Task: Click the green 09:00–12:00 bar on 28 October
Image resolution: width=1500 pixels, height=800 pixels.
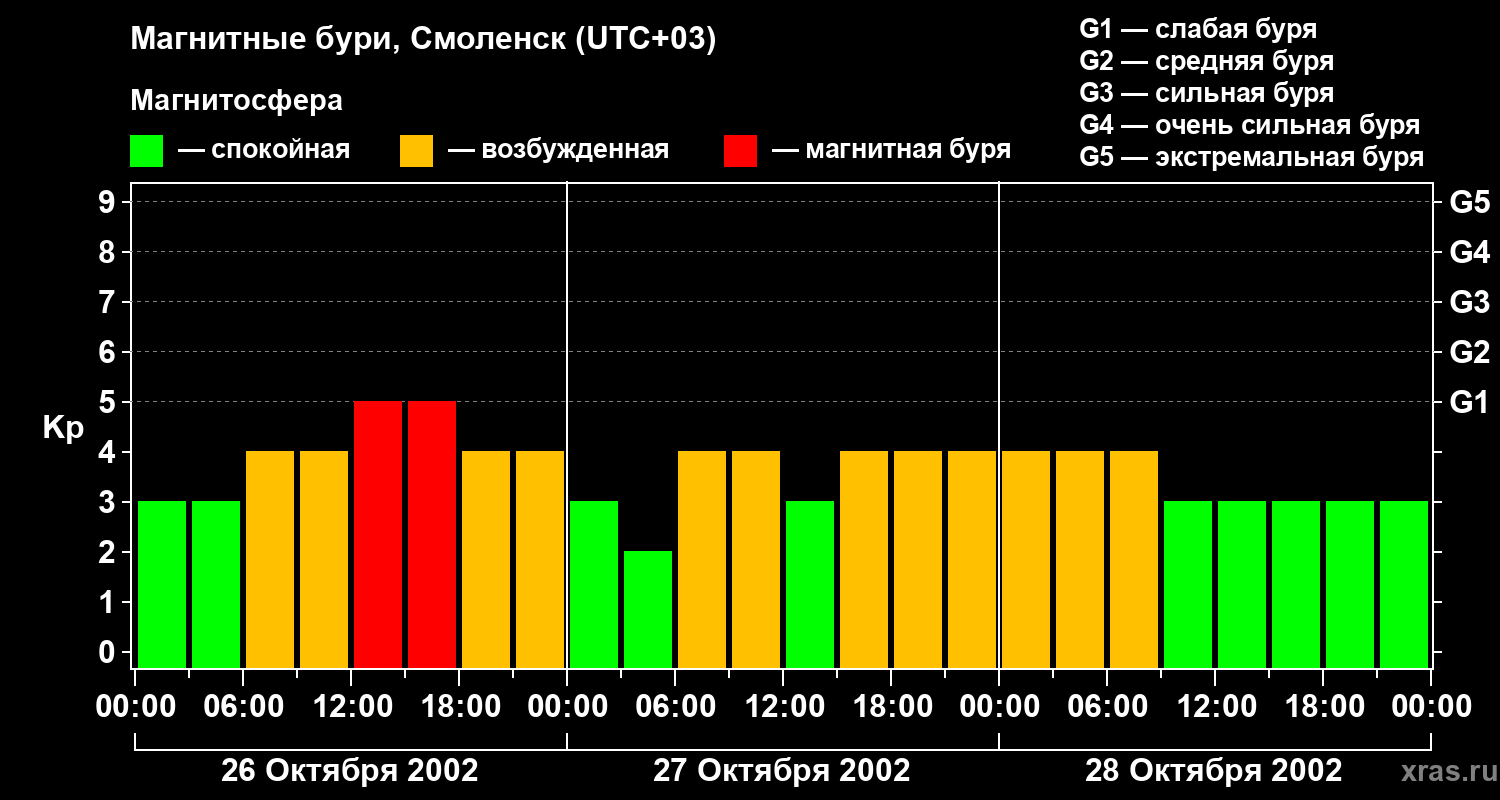Action: (x=1188, y=584)
